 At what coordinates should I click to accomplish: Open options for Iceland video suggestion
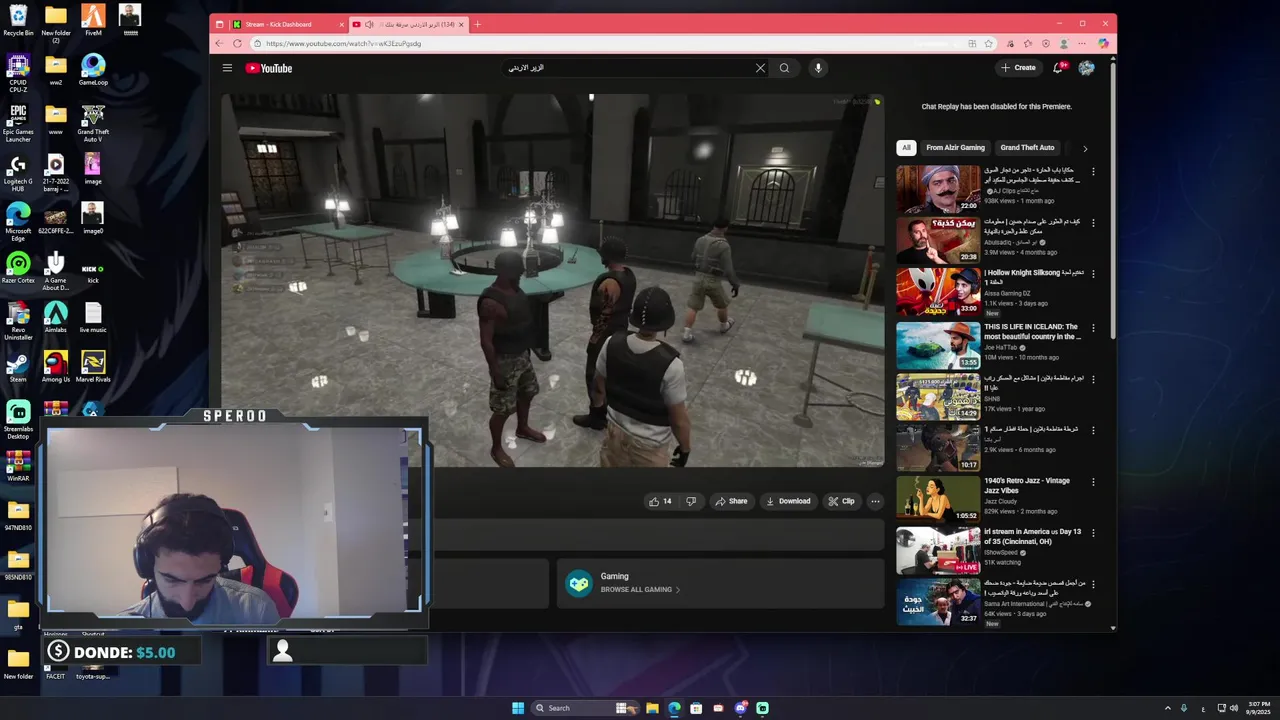(1093, 327)
